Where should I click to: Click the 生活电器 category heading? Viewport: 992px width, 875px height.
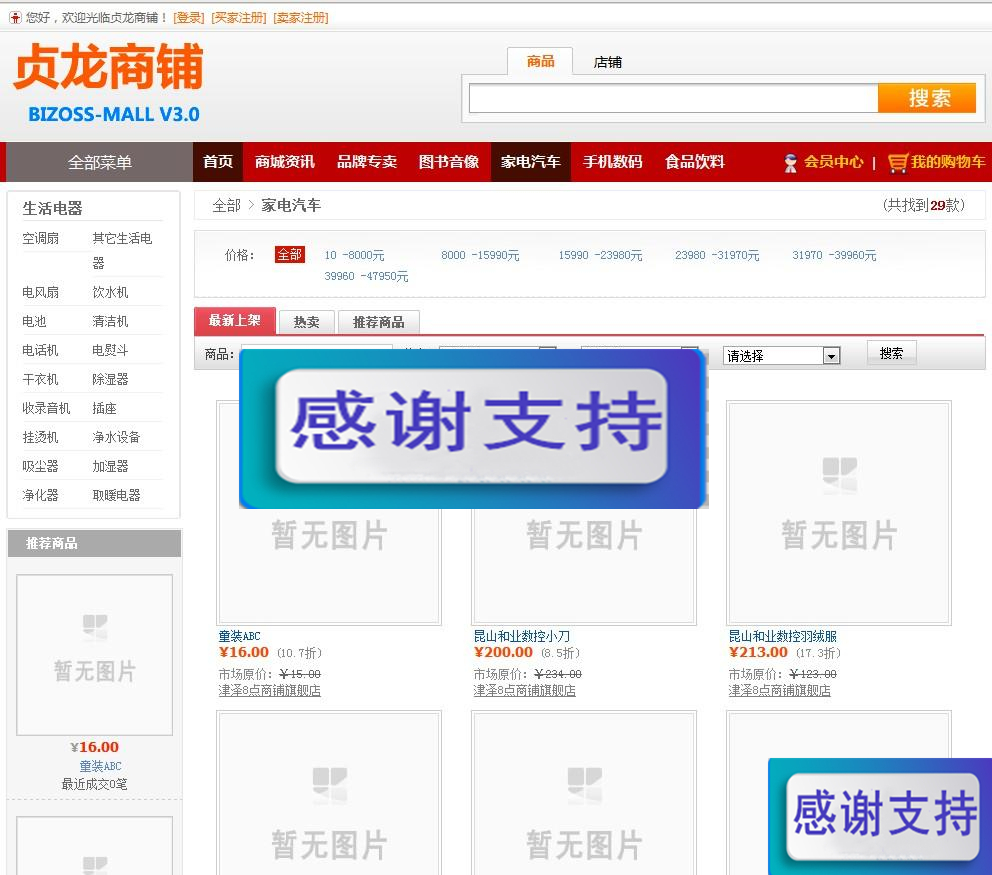click(53, 208)
